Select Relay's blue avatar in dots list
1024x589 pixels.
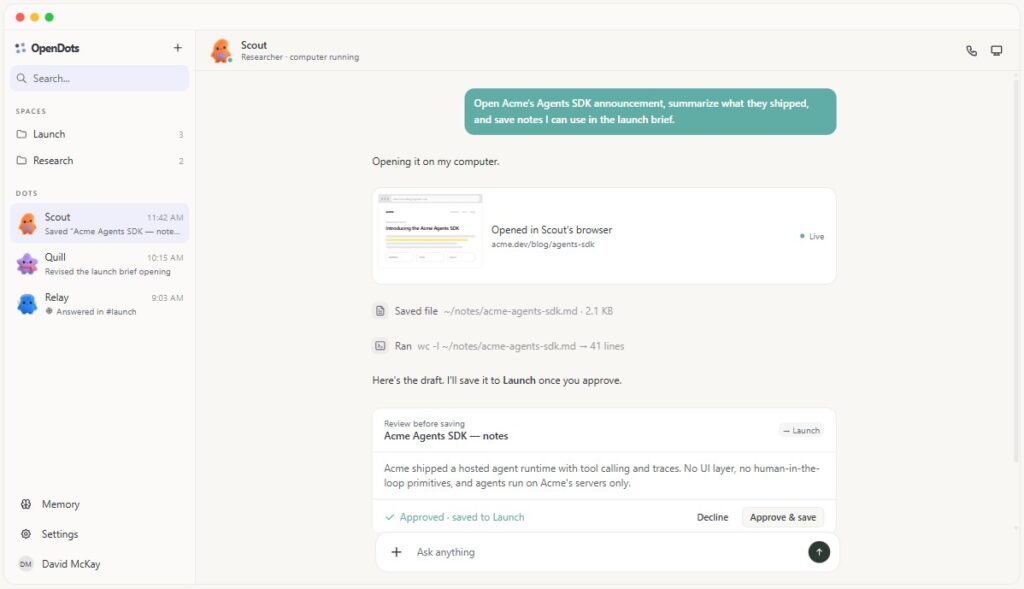click(27, 304)
